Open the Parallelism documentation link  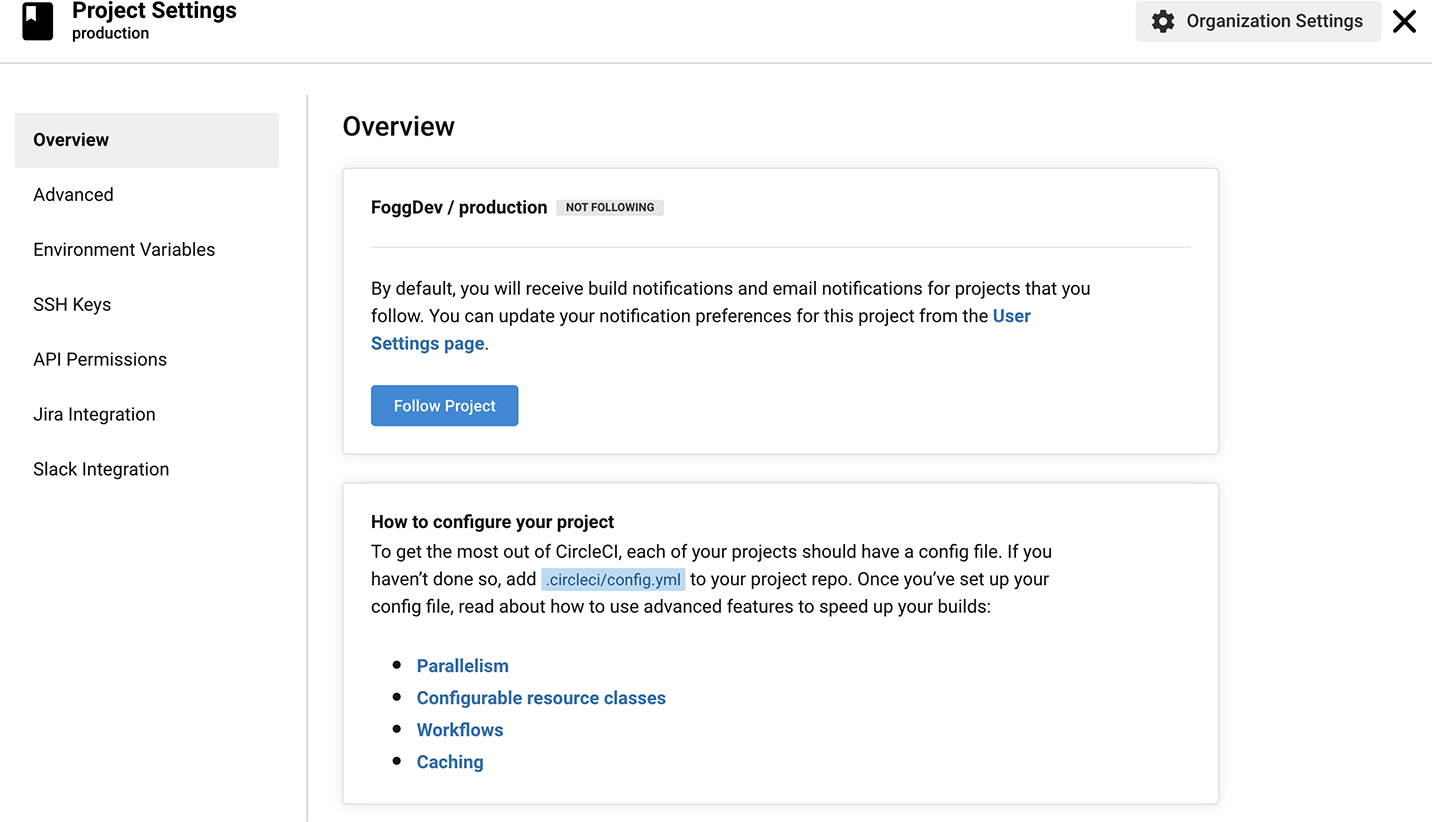(462, 666)
